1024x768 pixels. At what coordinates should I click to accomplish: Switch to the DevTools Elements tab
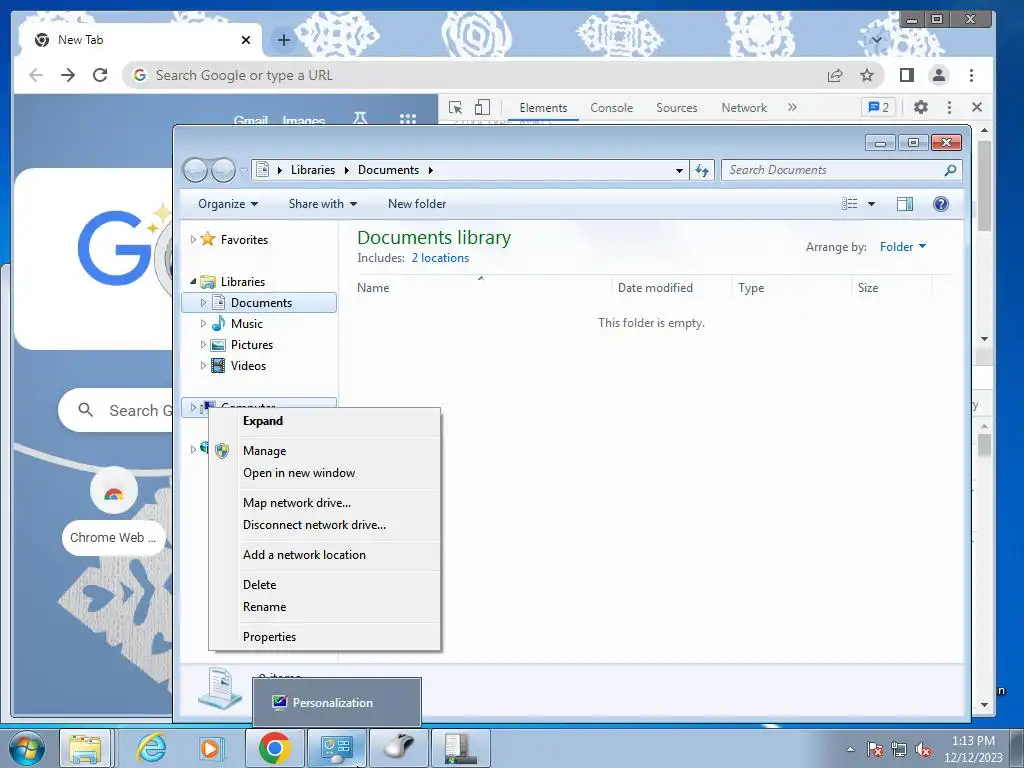point(543,108)
